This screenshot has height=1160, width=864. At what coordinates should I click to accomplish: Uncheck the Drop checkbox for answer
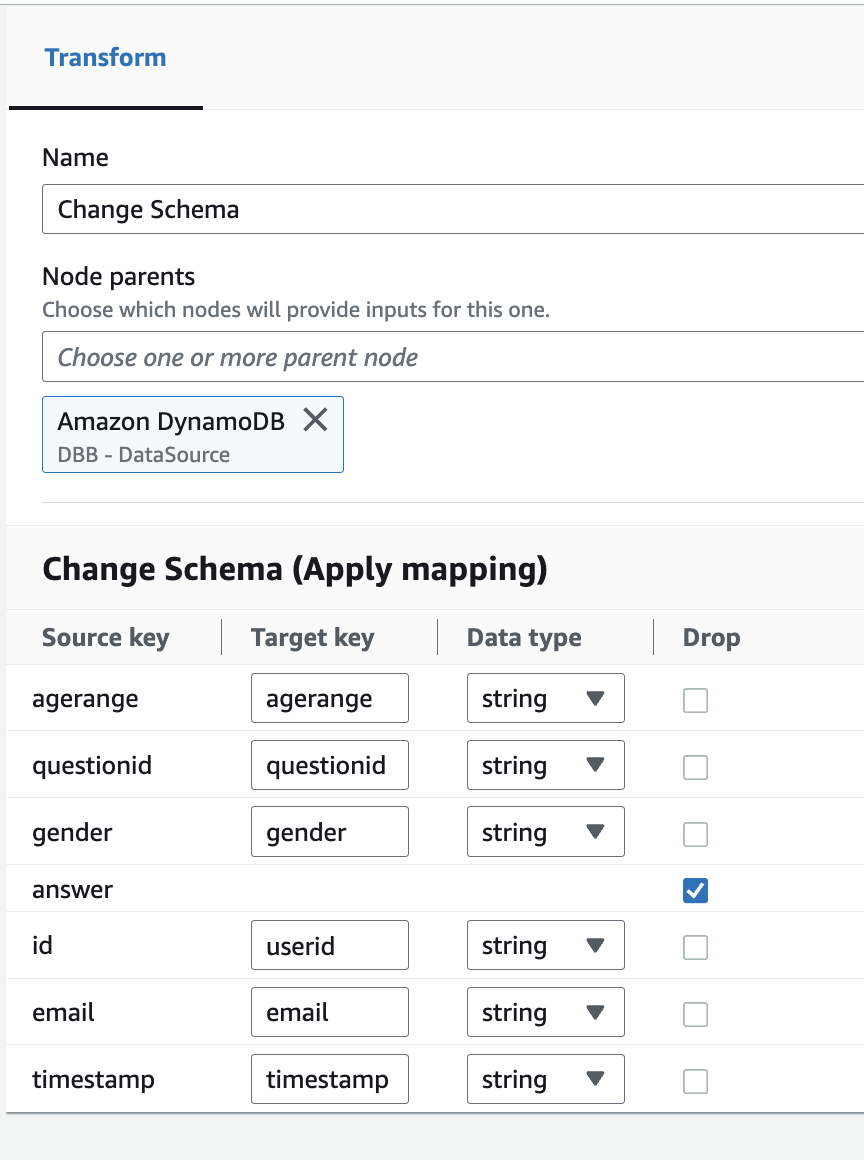(x=695, y=889)
